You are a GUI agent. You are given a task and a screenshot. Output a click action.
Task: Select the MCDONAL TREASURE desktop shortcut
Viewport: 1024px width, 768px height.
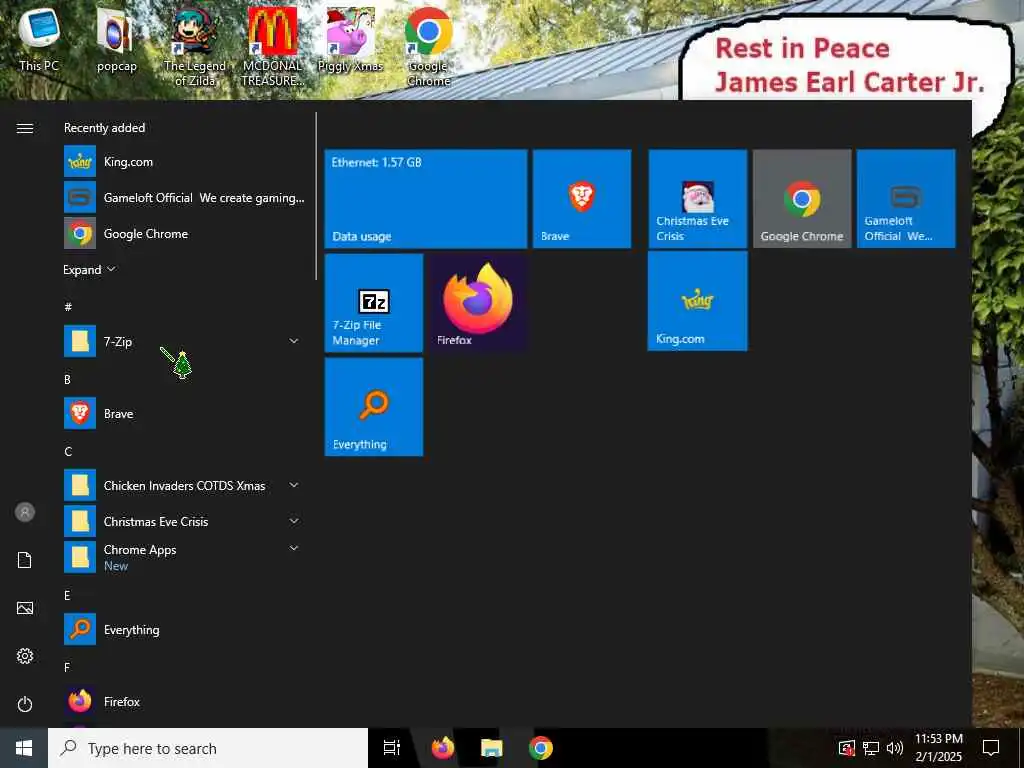click(x=272, y=47)
